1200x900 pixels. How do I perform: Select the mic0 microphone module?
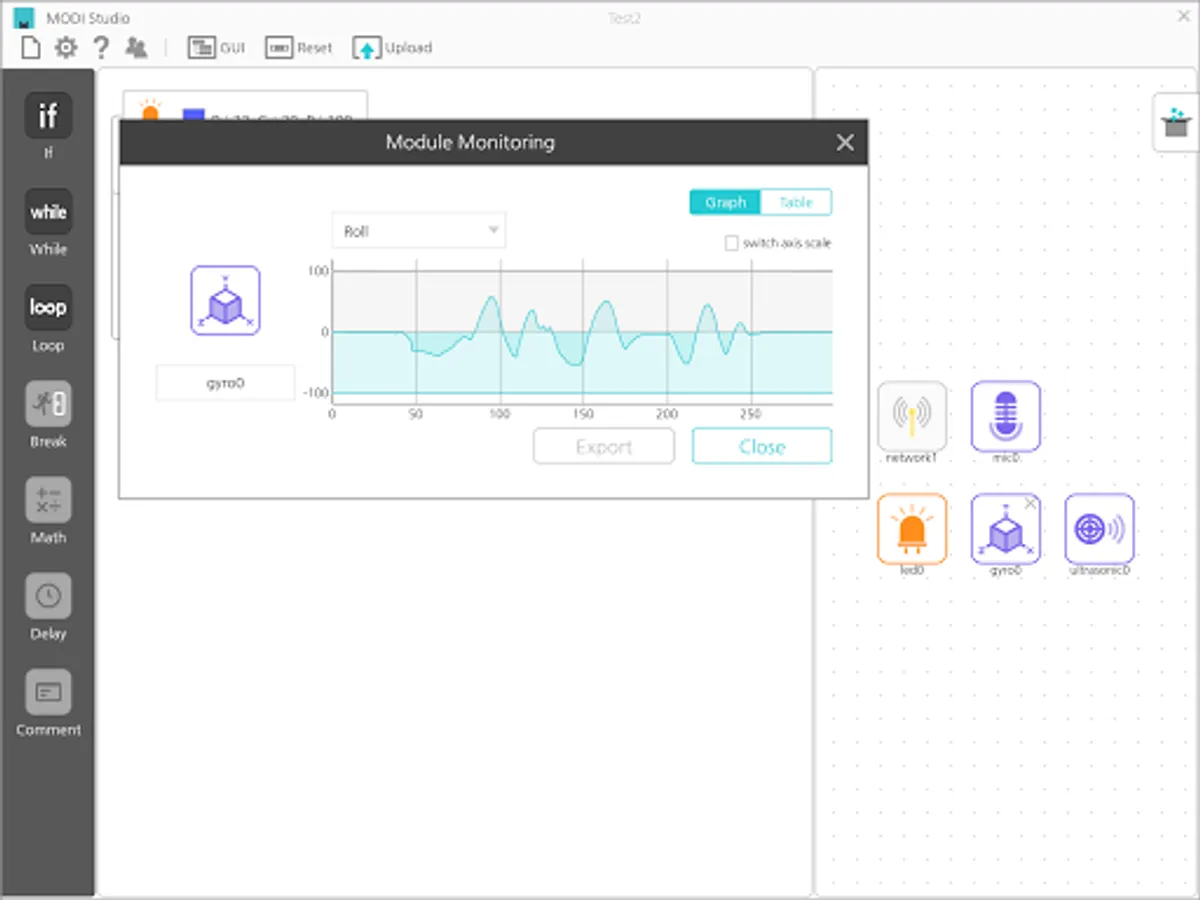point(1005,416)
